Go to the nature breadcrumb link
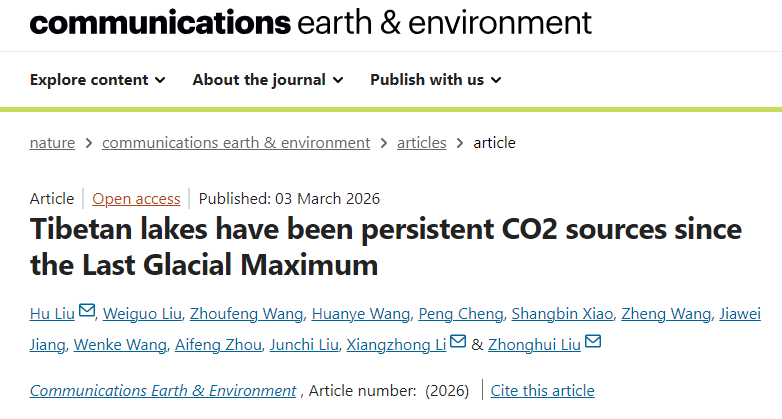782x419 pixels. tap(52, 143)
